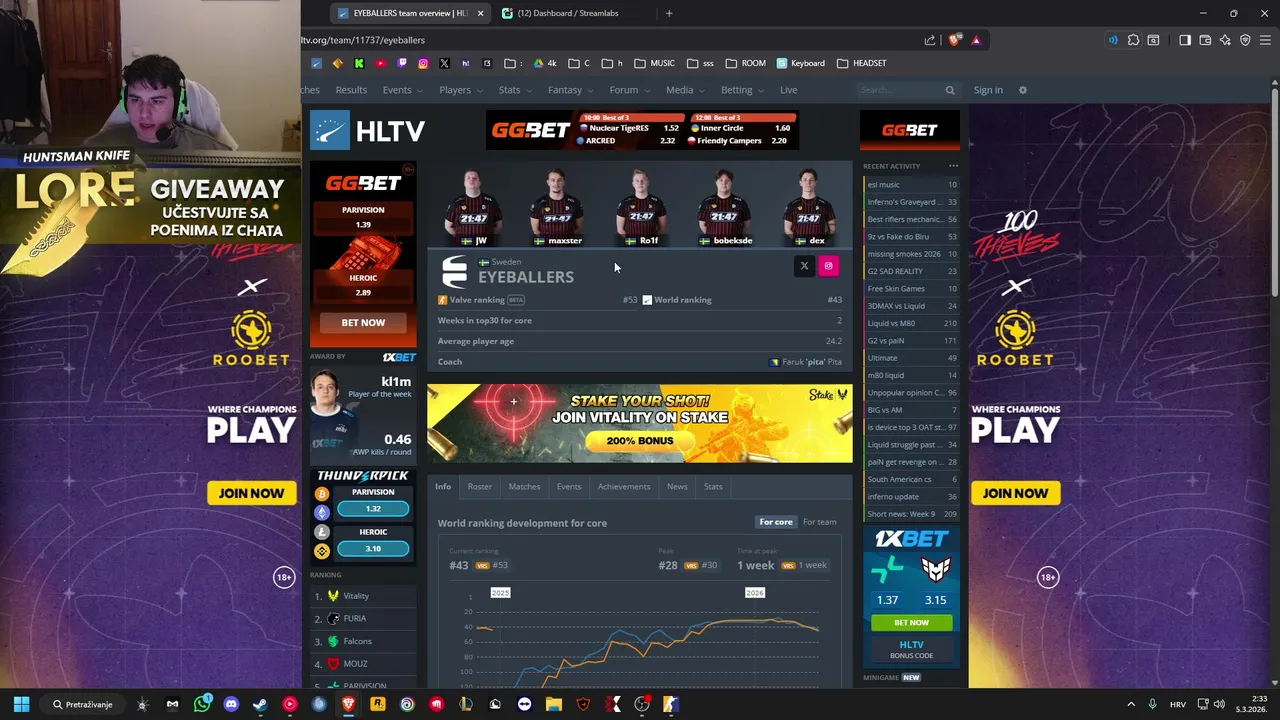
Task: Click the Sign in link
Action: pos(988,90)
